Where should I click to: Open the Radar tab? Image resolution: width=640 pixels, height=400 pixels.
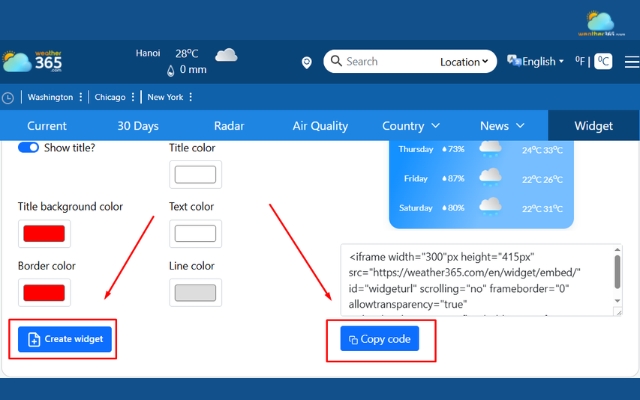coord(229,126)
